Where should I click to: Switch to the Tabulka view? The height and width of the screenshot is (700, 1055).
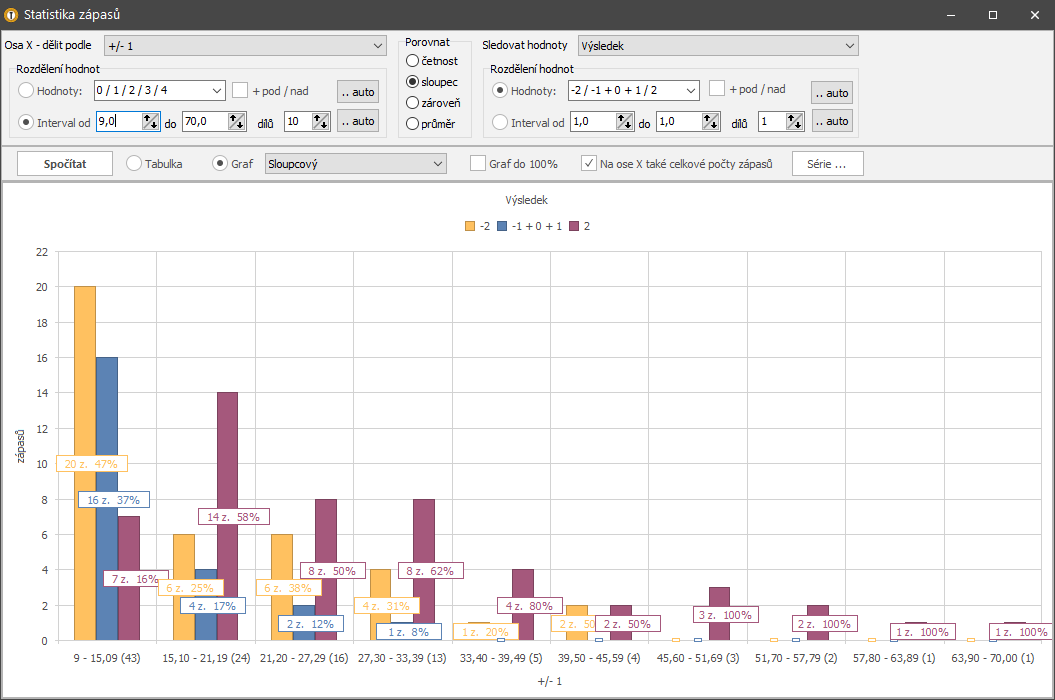tap(134, 164)
